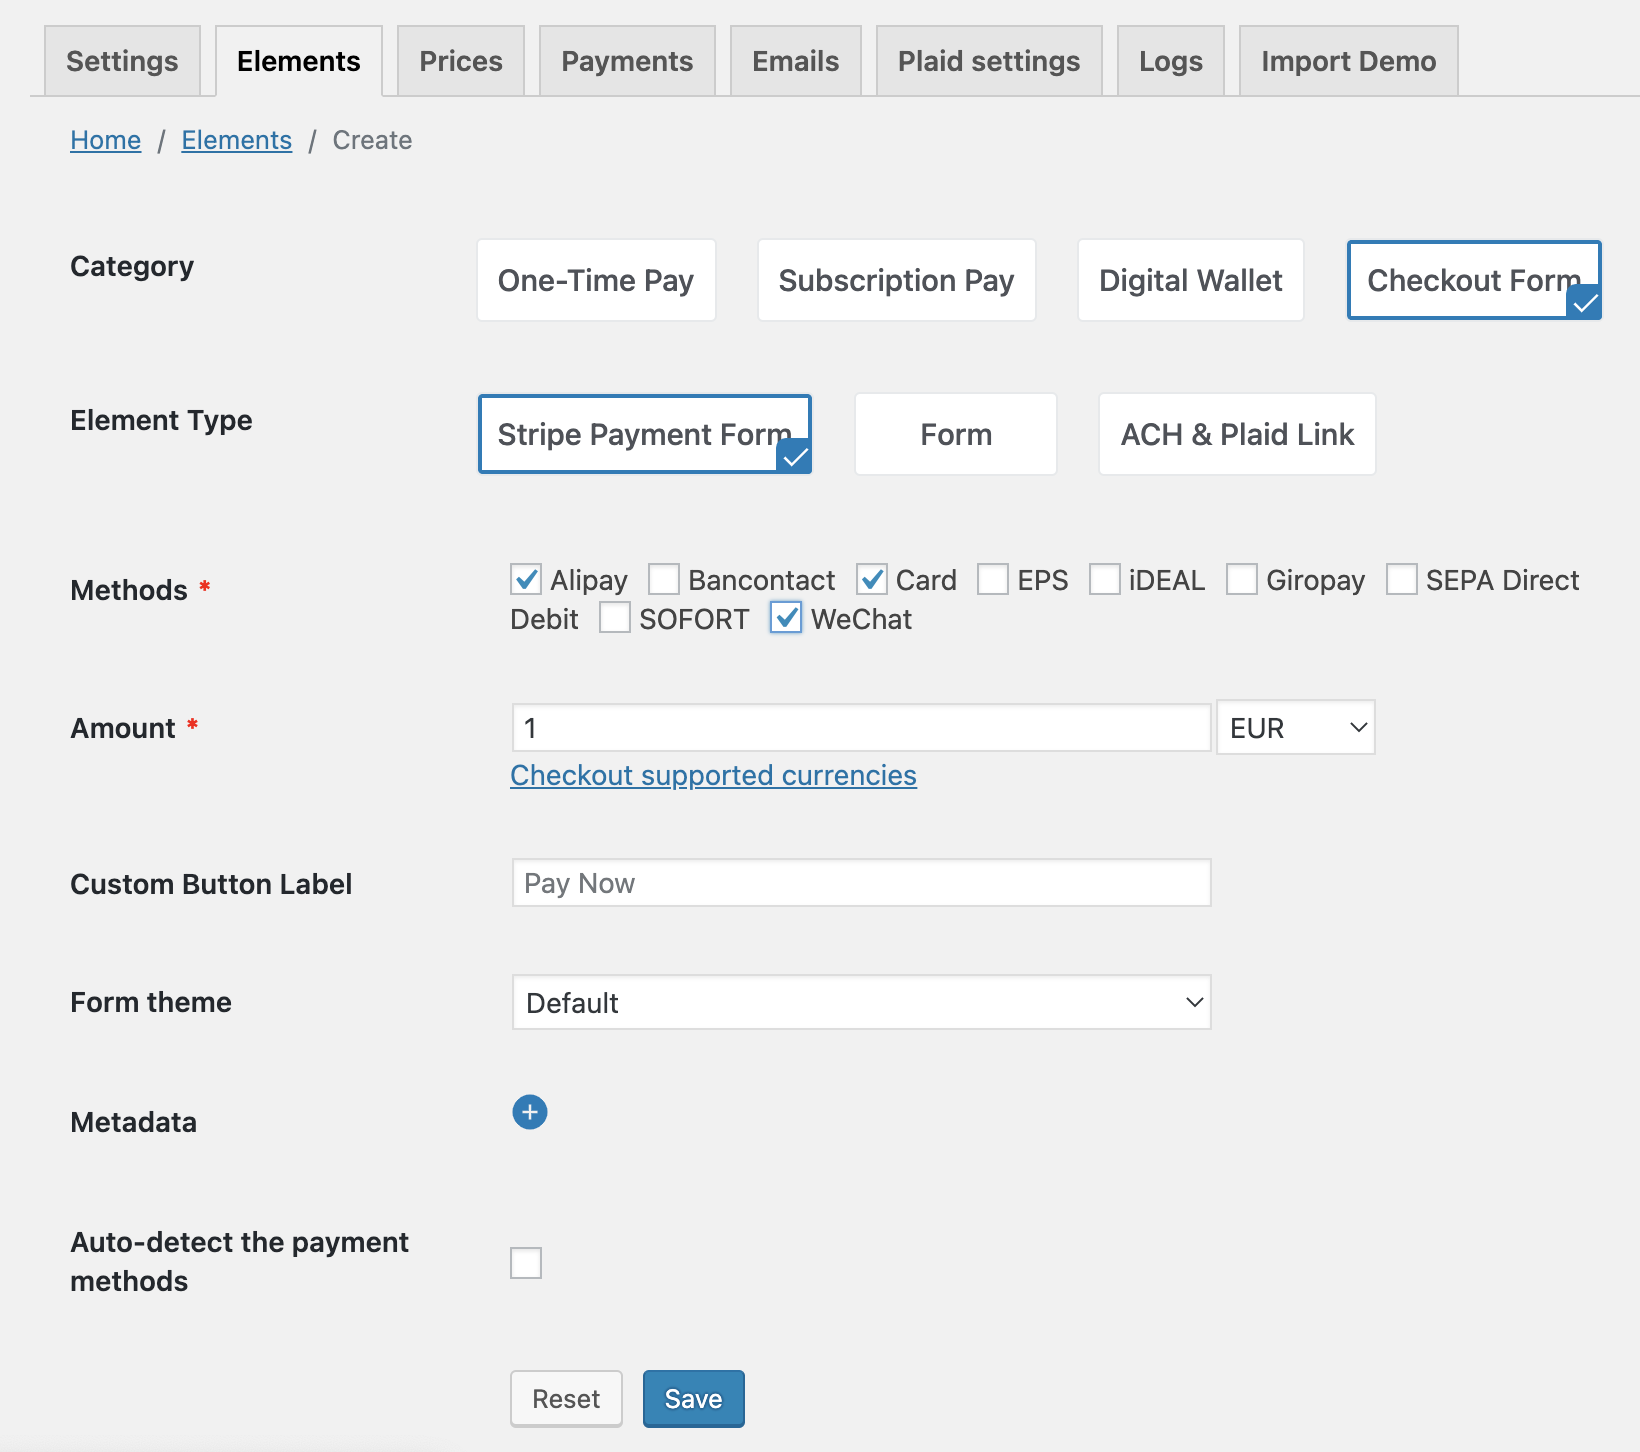Toggle the WeChat payment method checkbox
Screen dimensions: 1640x1452
tap(786, 618)
